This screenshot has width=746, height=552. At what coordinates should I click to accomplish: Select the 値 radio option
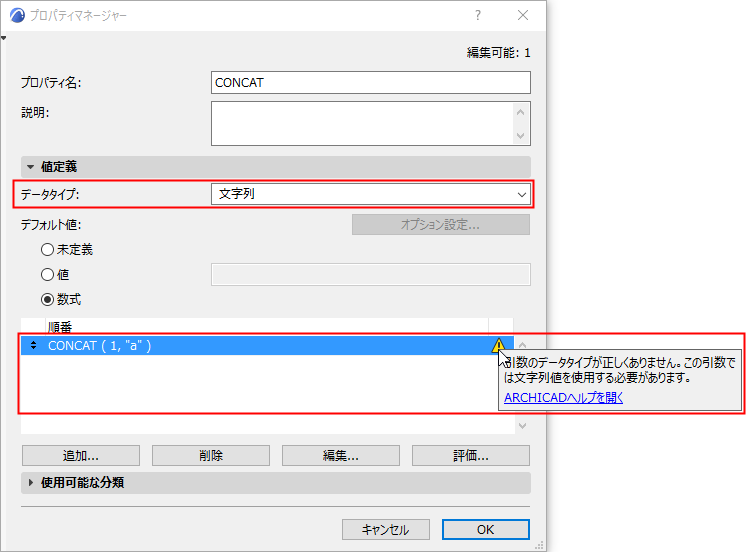(47, 274)
